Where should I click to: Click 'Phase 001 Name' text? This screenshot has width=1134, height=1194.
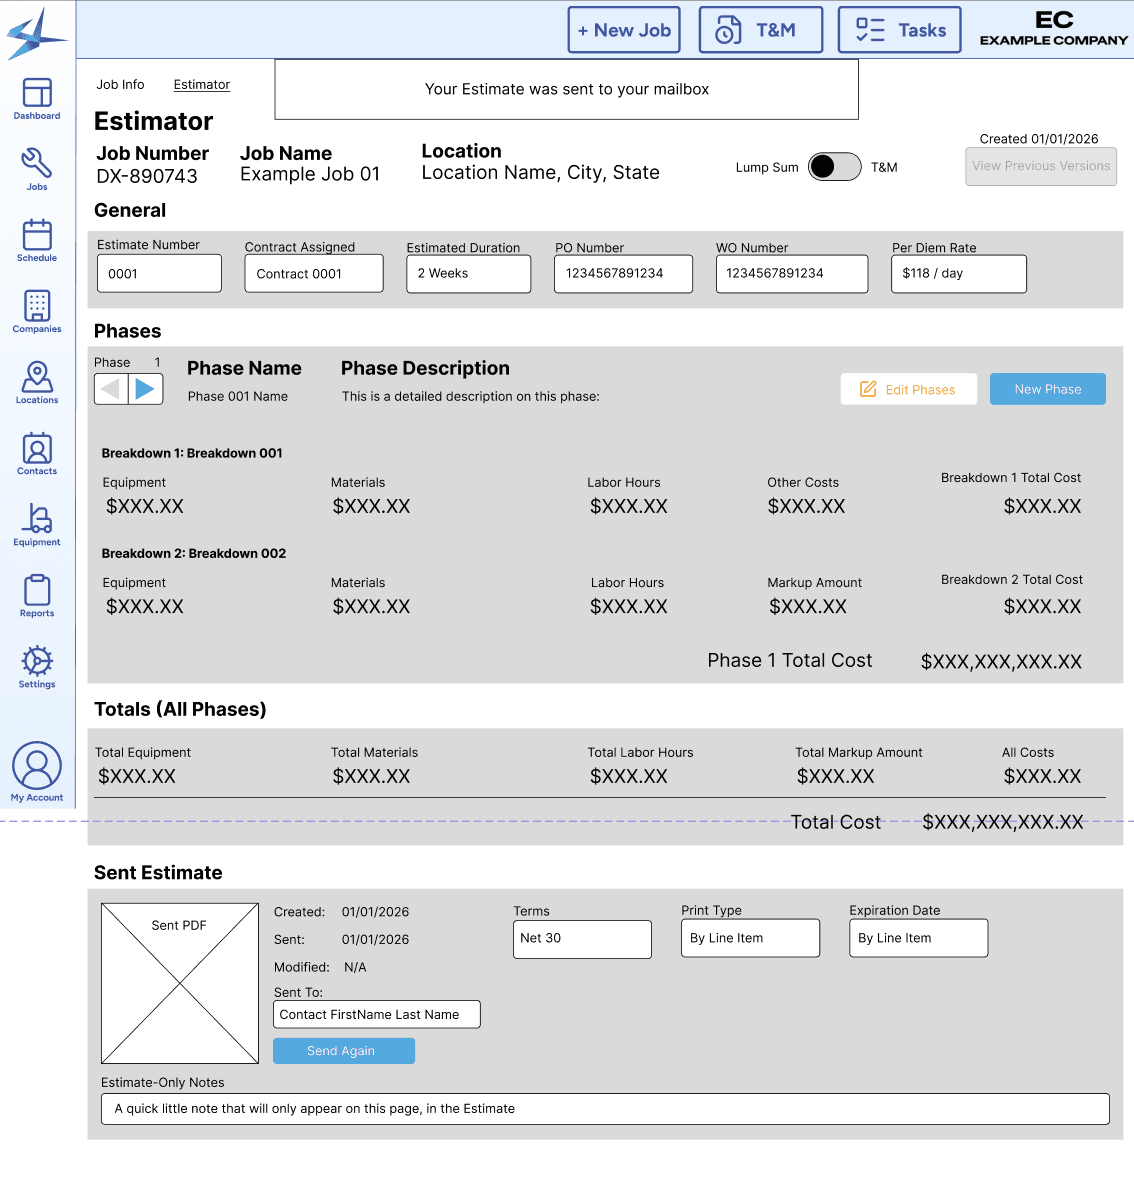click(238, 397)
